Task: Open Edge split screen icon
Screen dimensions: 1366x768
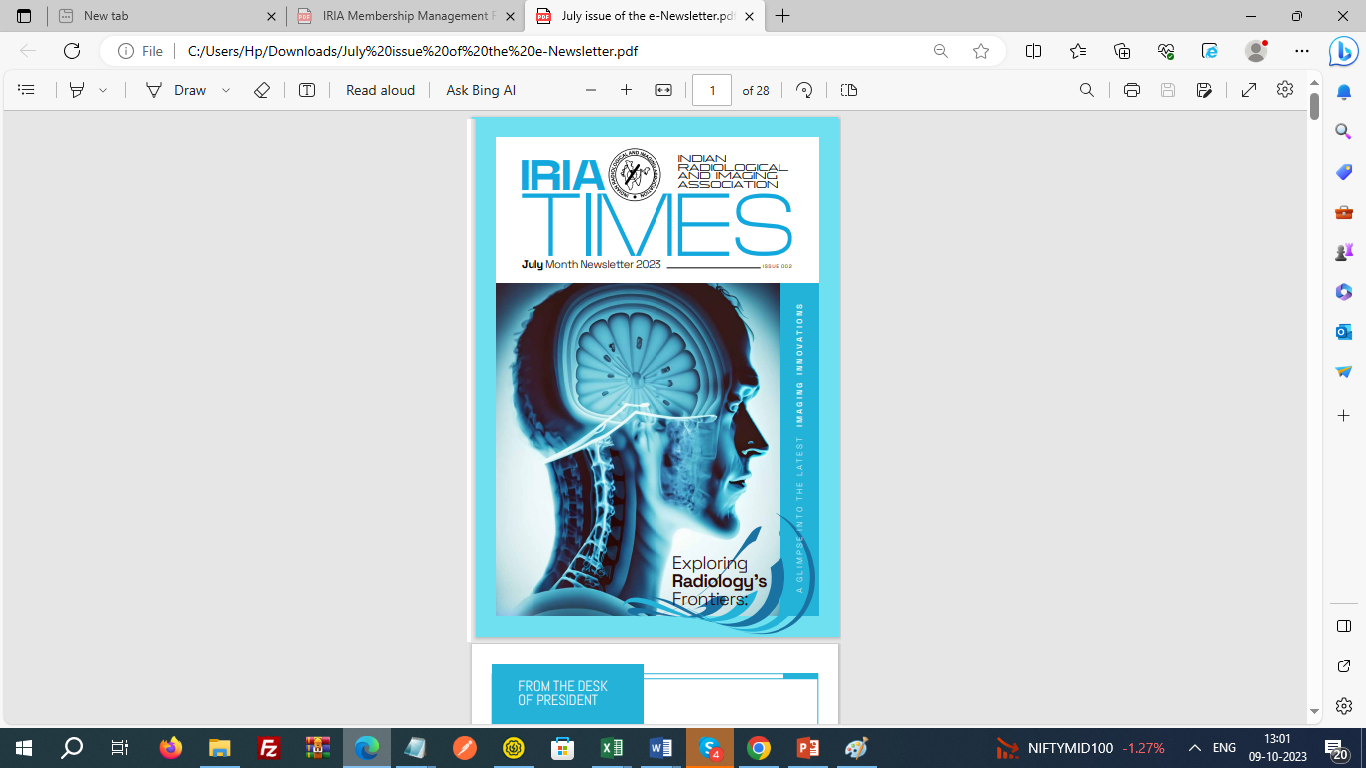Action: [x=1034, y=51]
